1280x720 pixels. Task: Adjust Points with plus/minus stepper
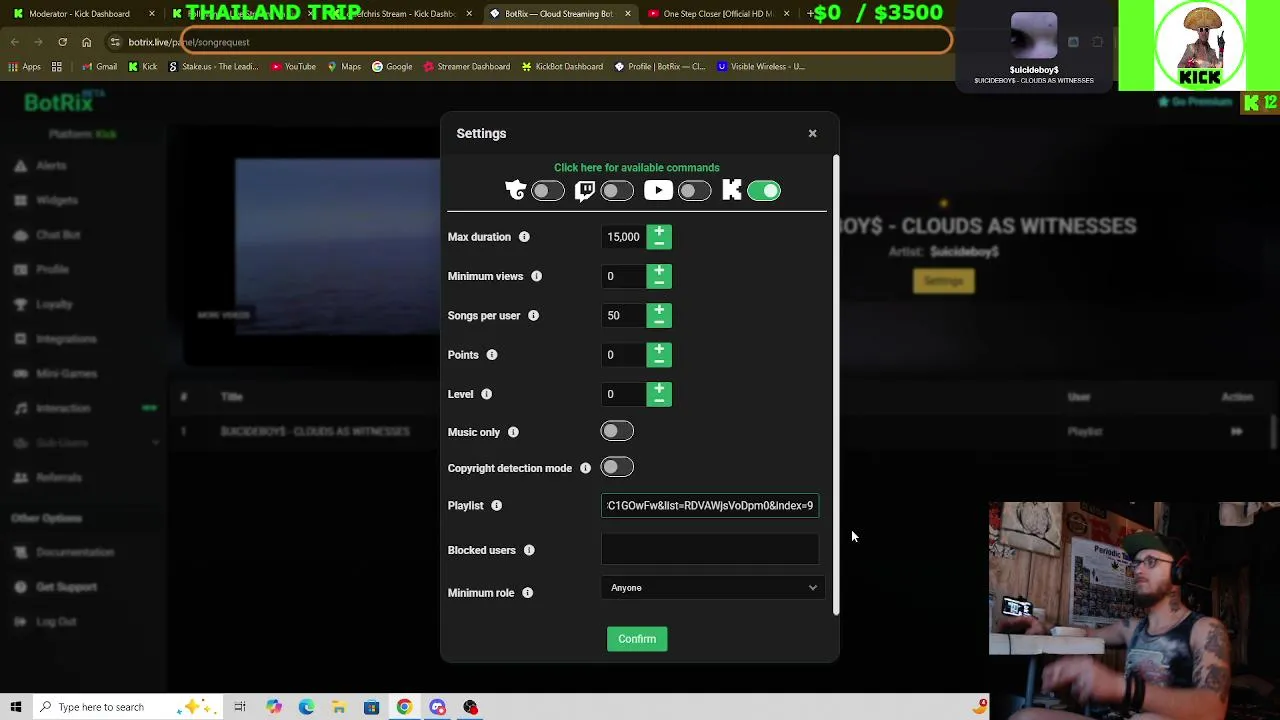click(659, 355)
